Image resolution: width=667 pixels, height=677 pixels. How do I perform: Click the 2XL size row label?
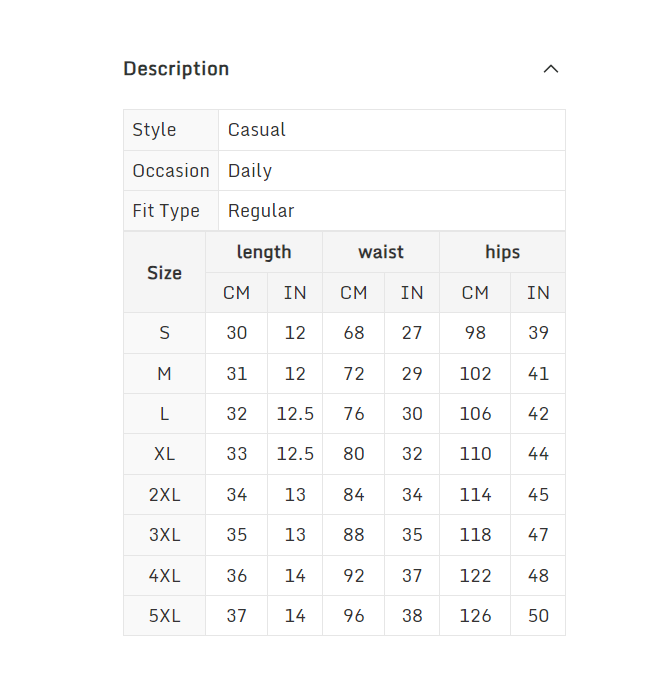coord(164,494)
